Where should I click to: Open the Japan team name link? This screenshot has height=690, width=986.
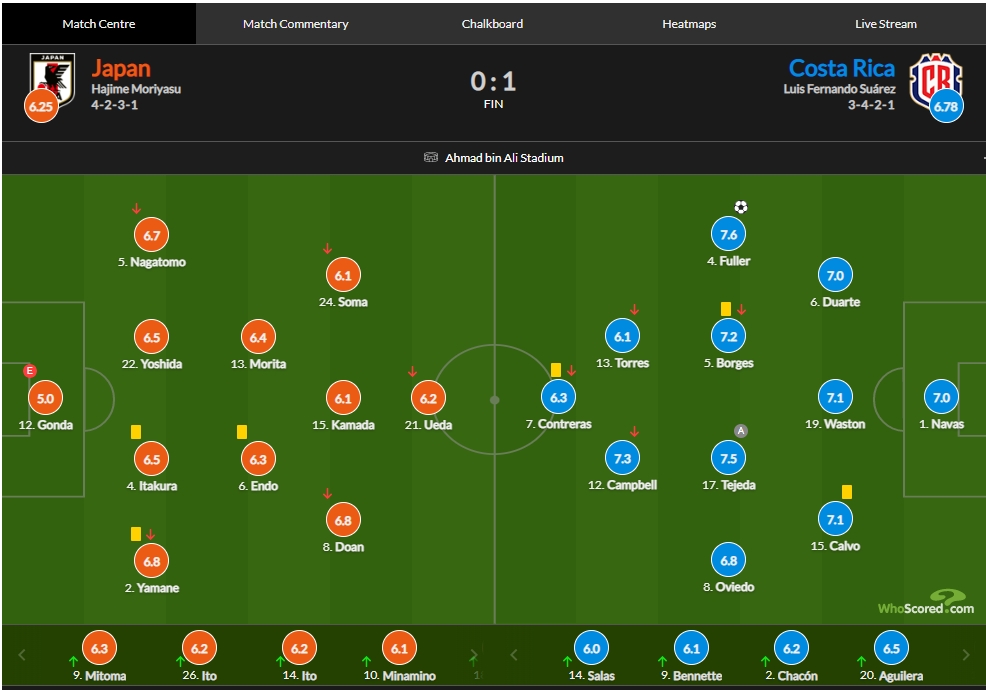[x=121, y=68]
